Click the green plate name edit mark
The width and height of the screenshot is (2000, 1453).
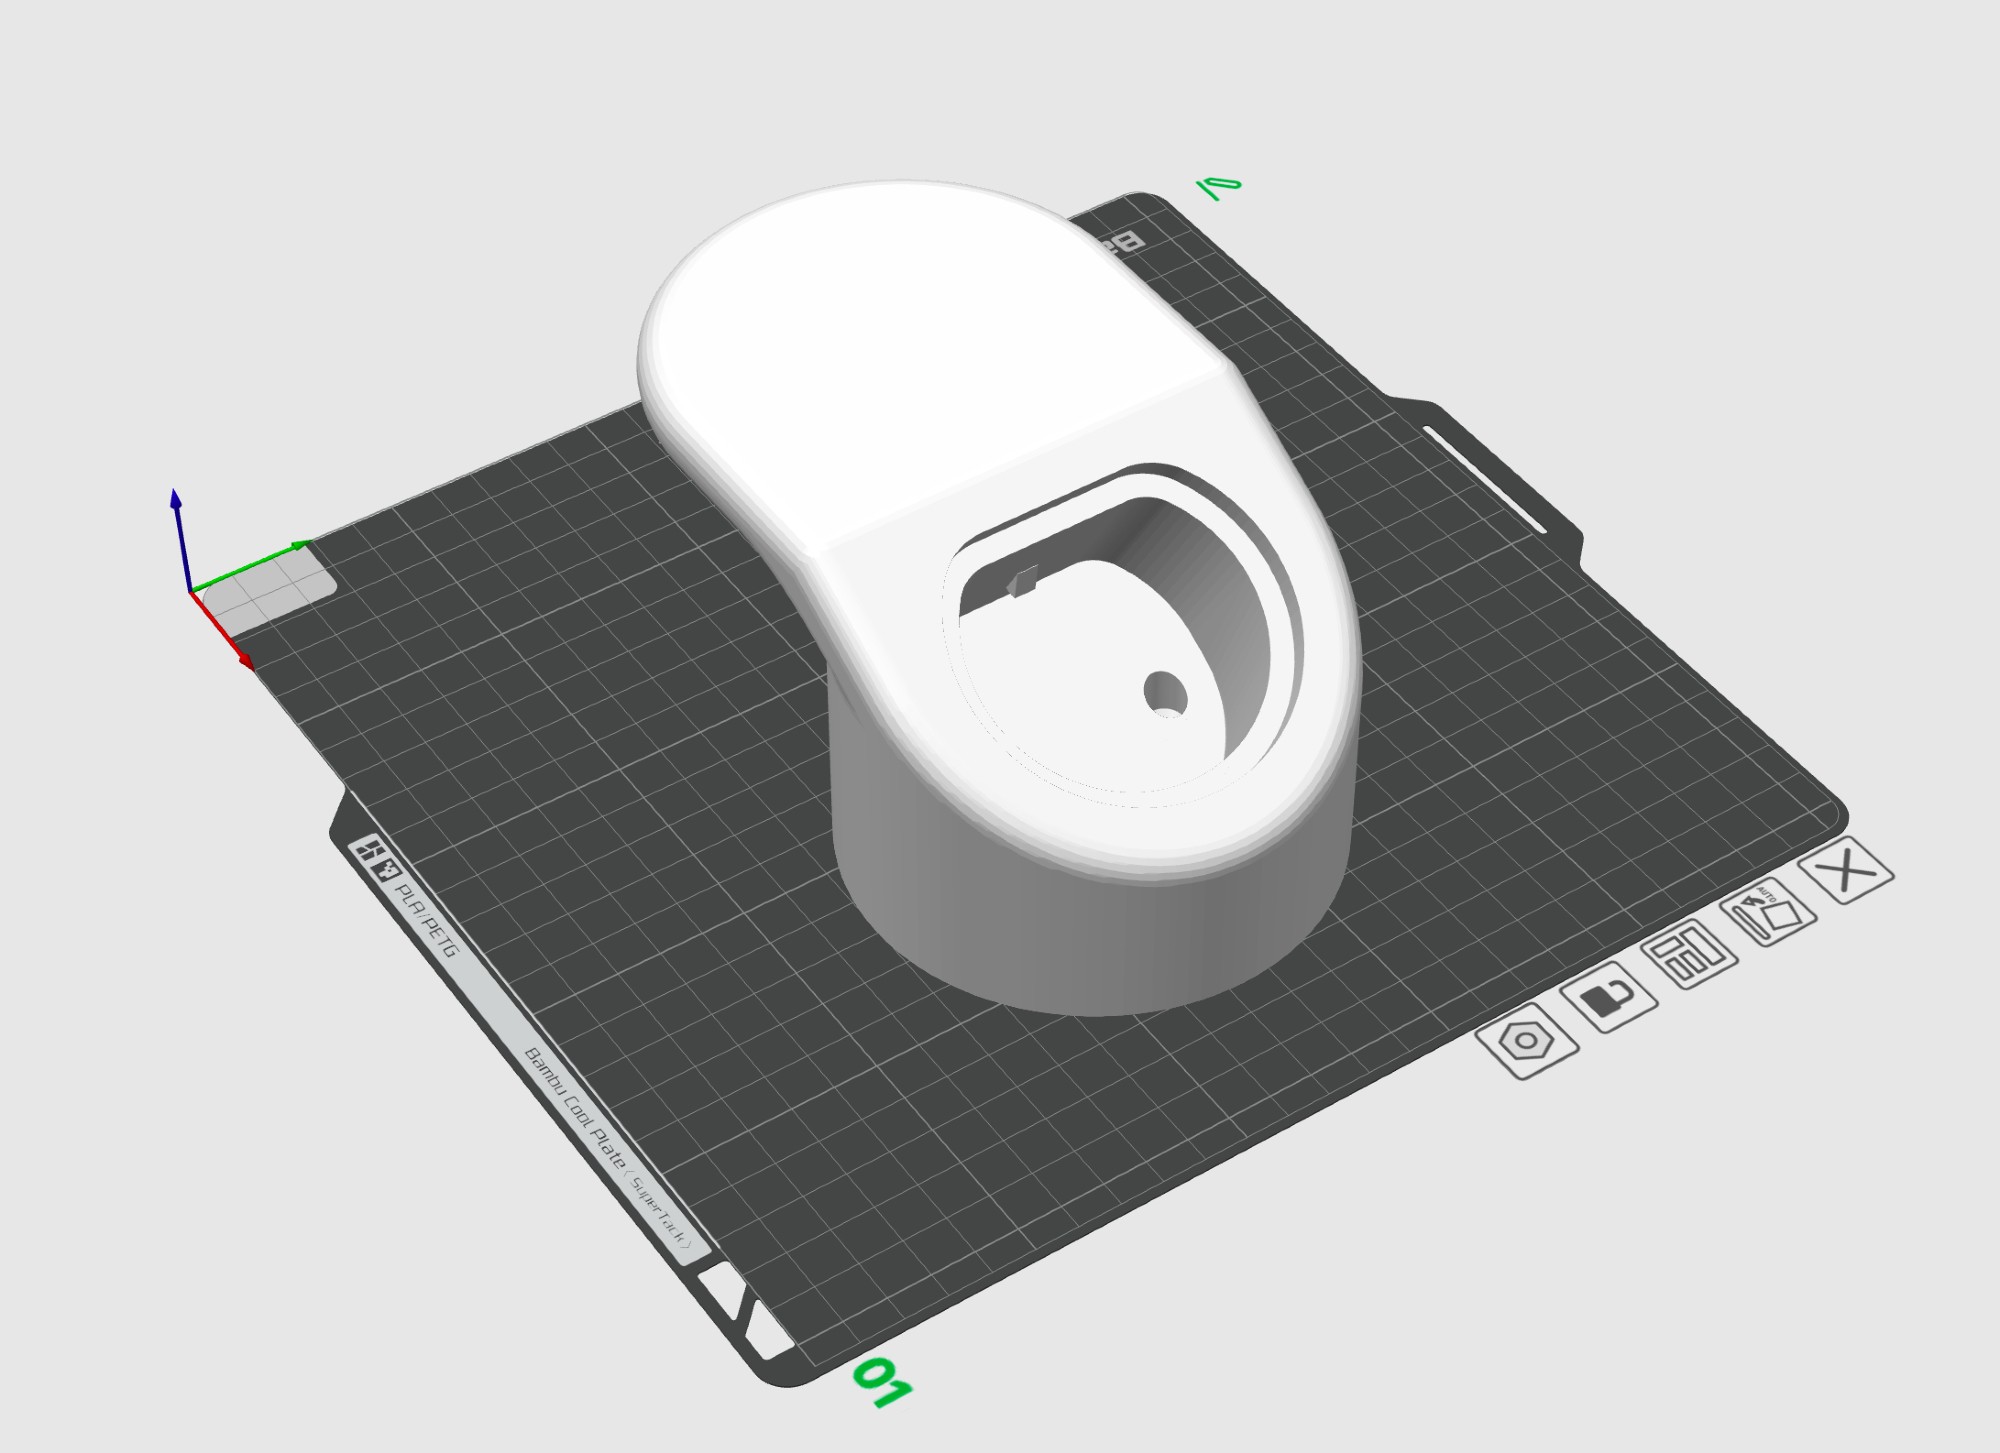pyautogui.click(x=1218, y=187)
